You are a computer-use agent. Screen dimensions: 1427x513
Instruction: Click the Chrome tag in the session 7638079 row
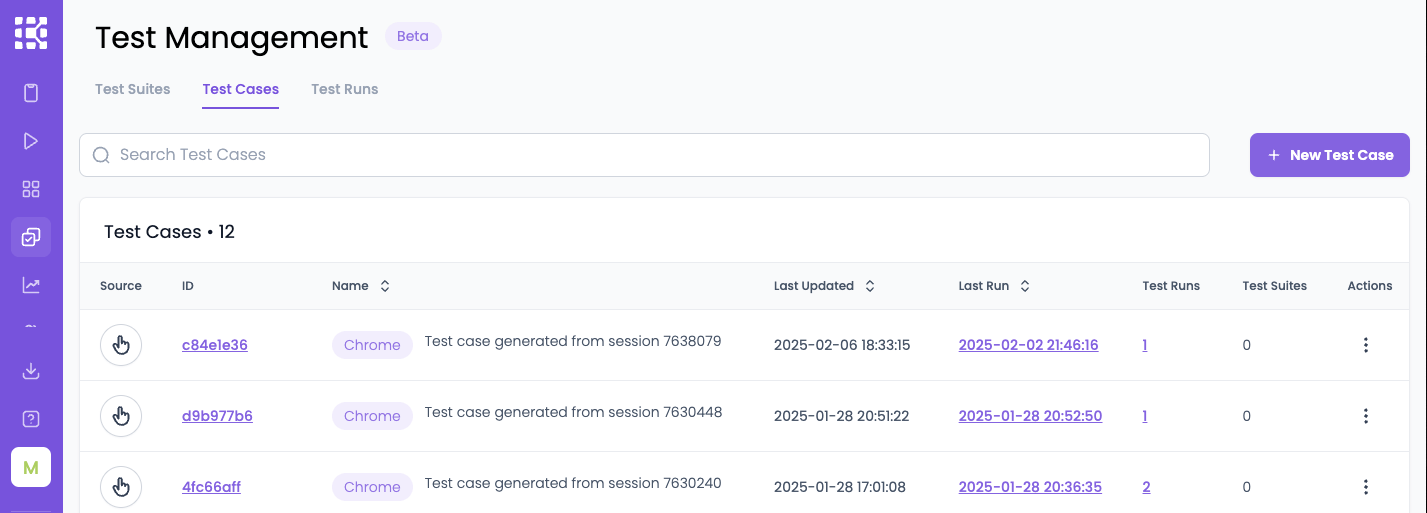pos(372,345)
